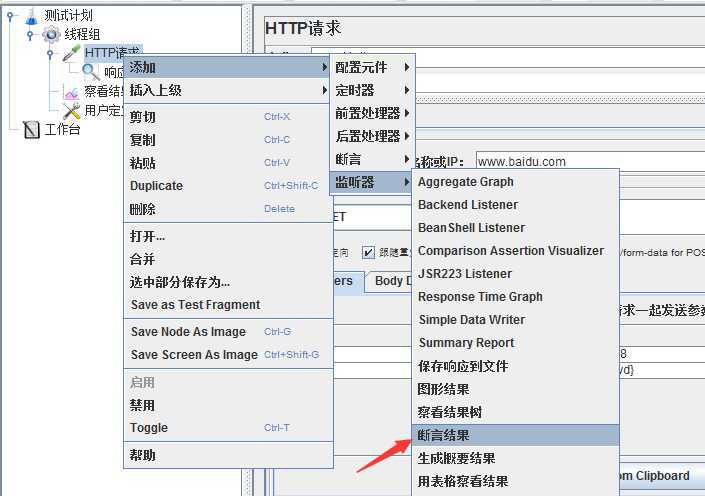This screenshot has height=496, width=705.
Task: Open the 配置元件 submenu
Action: click(372, 67)
